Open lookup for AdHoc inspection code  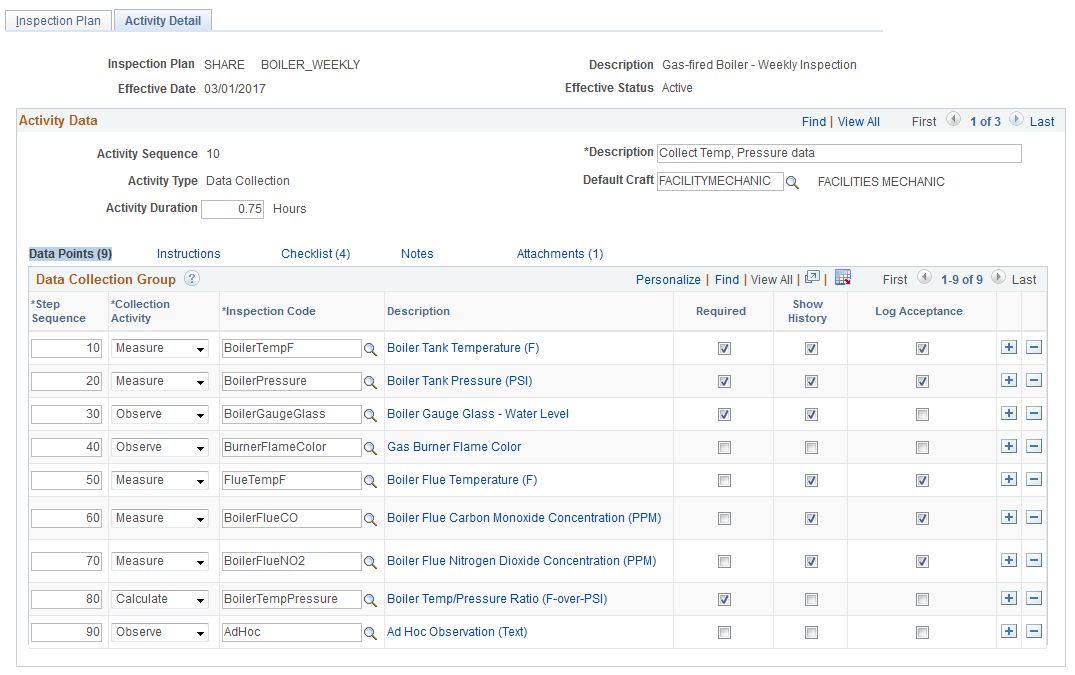(x=368, y=631)
